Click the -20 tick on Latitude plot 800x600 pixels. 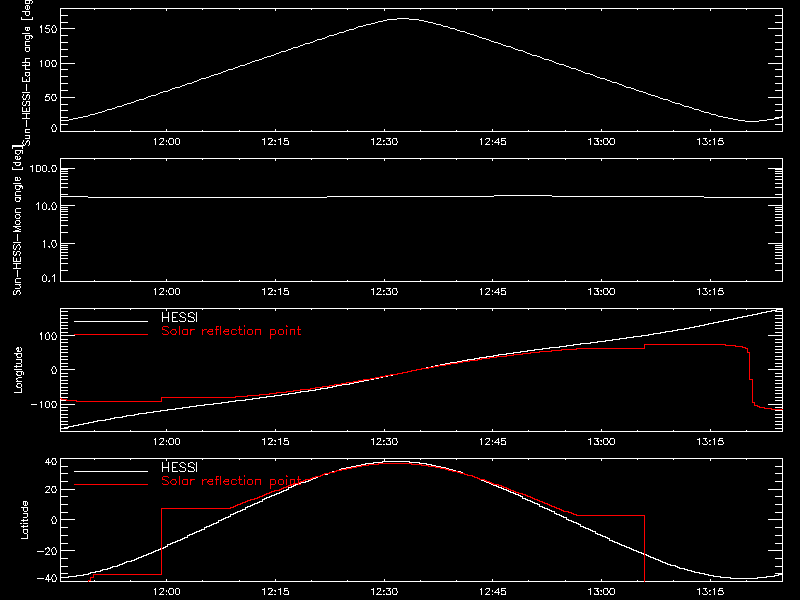pyautogui.click(x=47, y=551)
